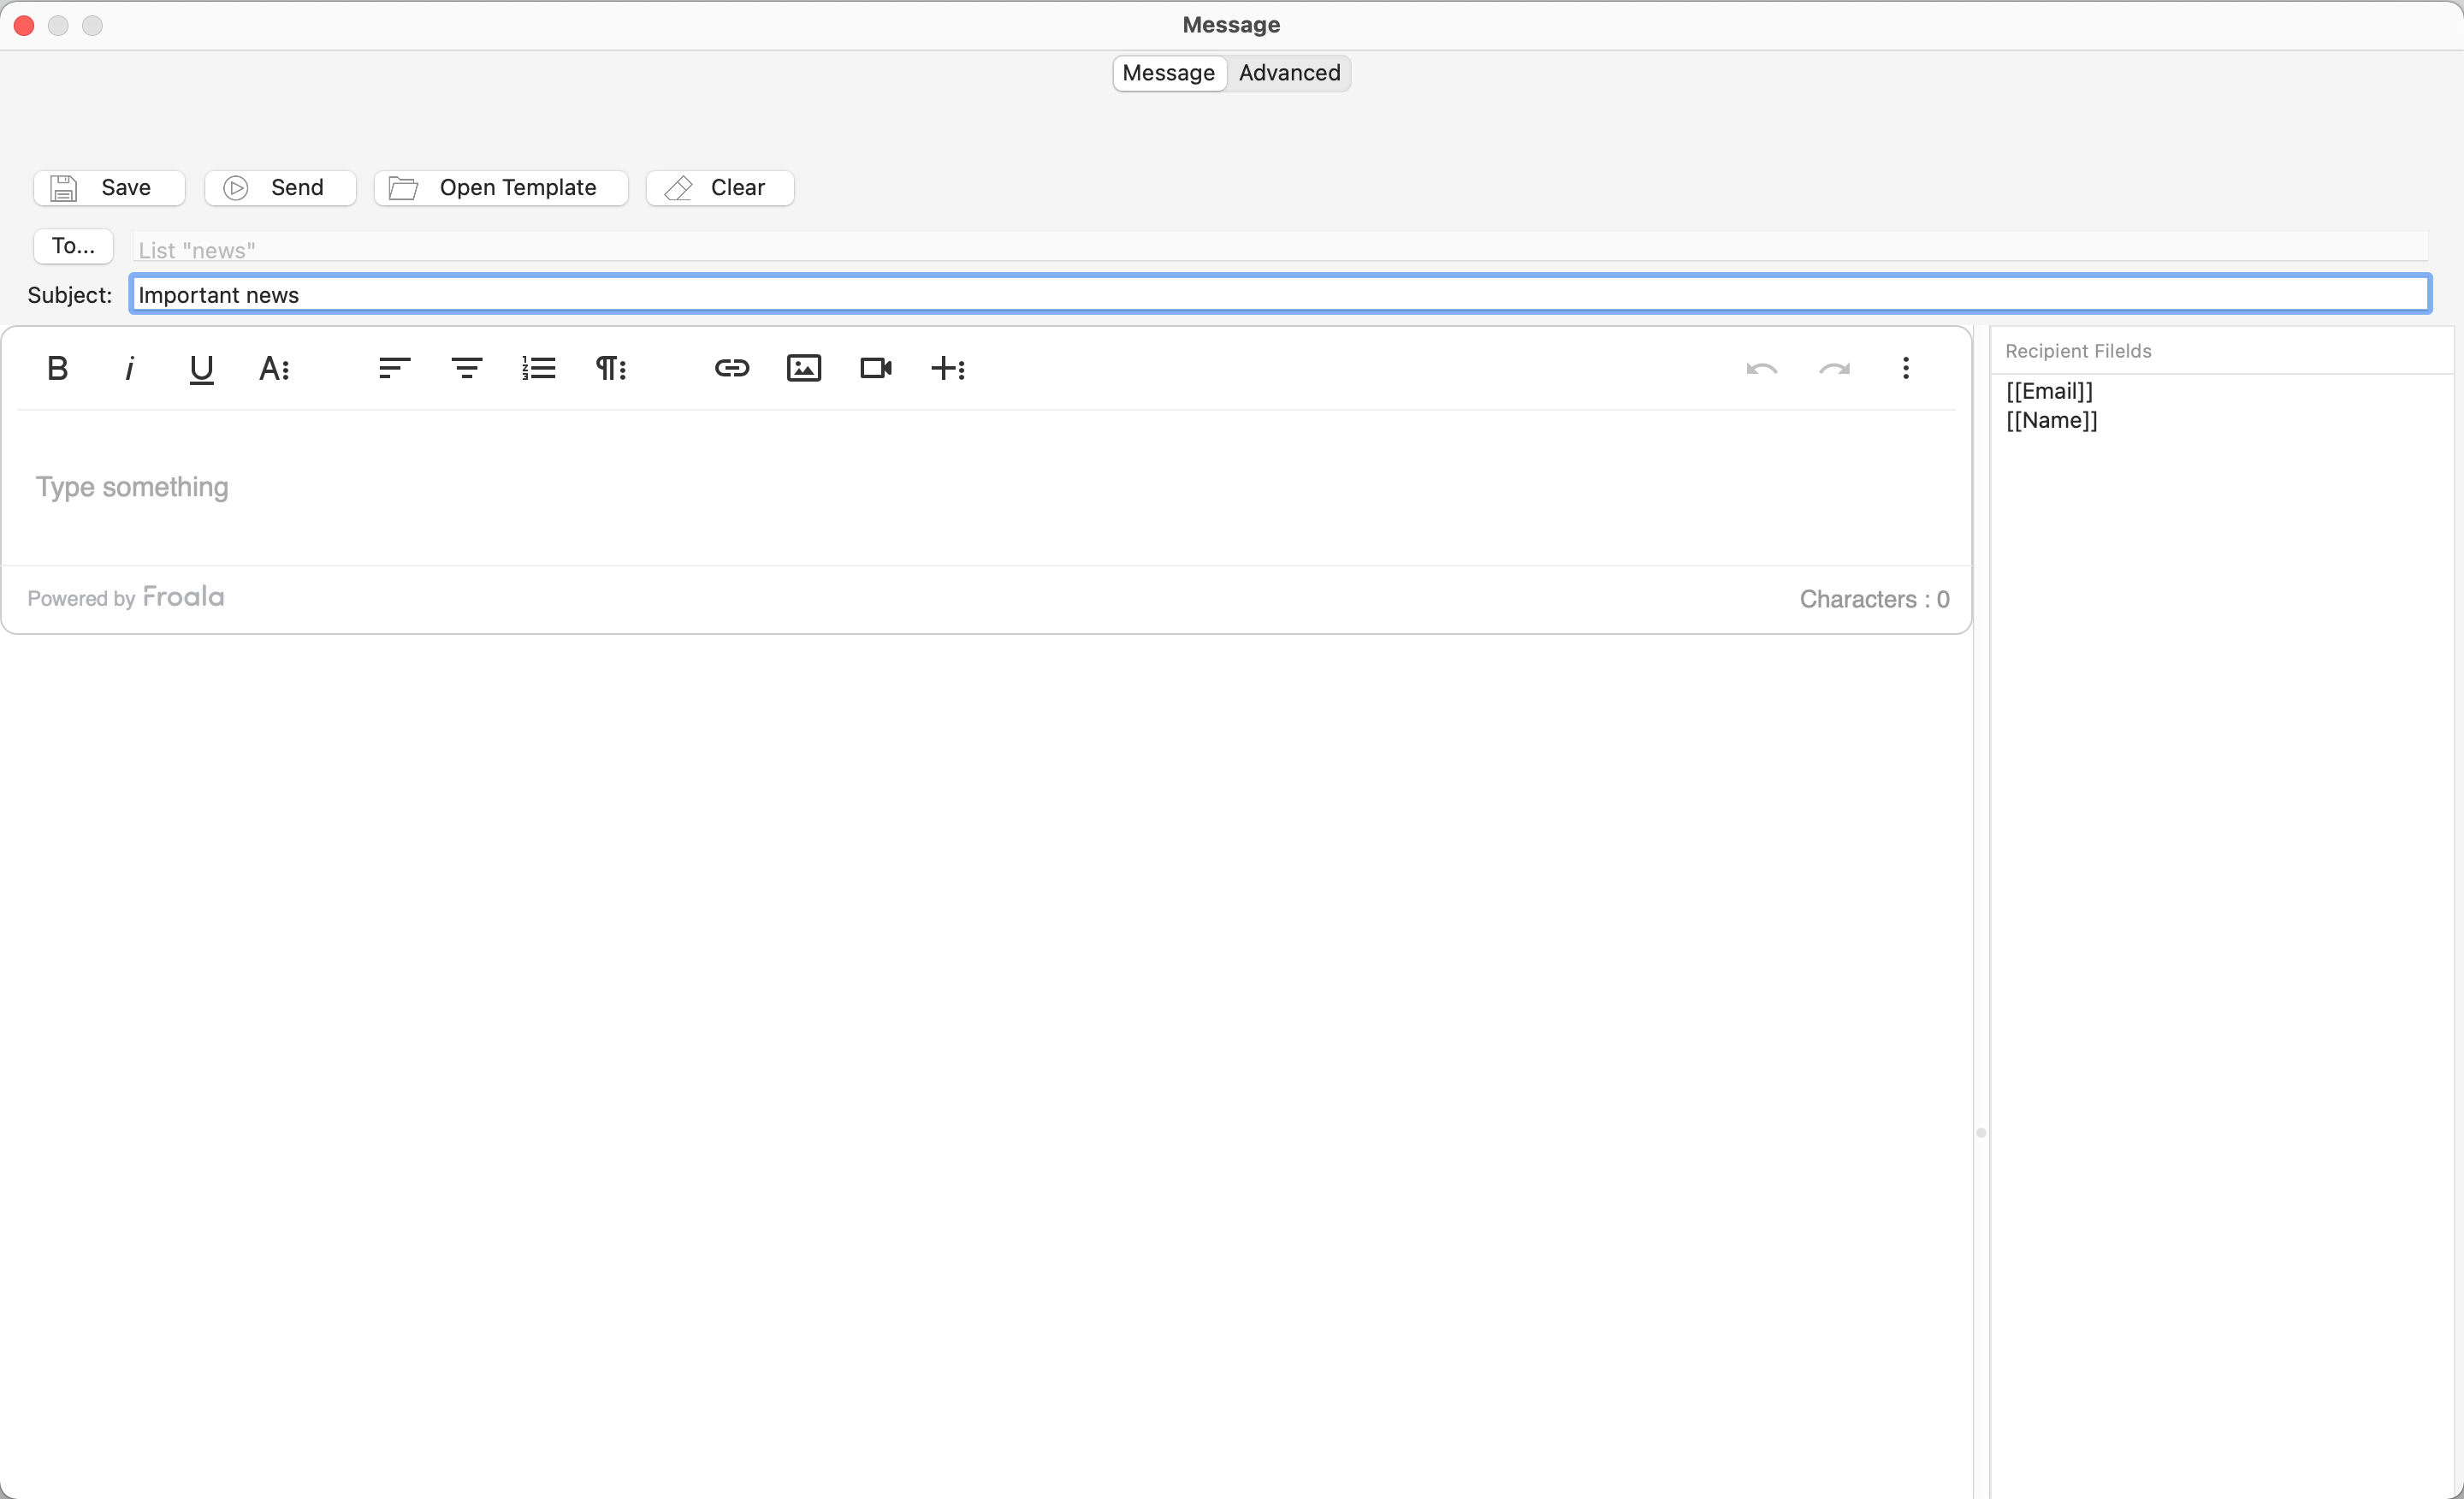Click the eraser icon on Clear

point(678,188)
